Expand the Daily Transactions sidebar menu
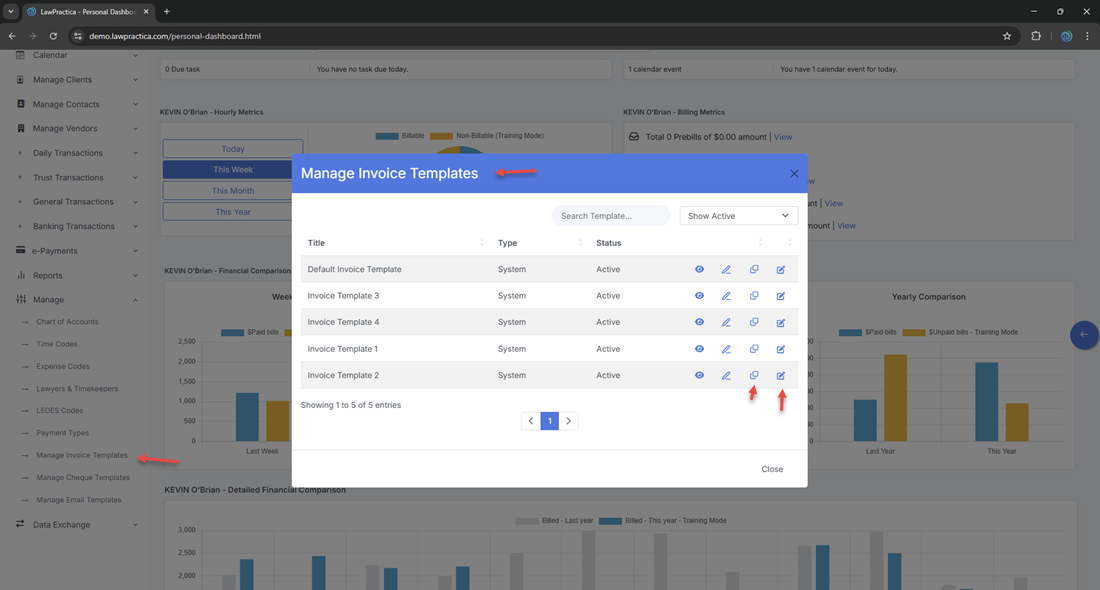The height and width of the screenshot is (590, 1100). 78,153
